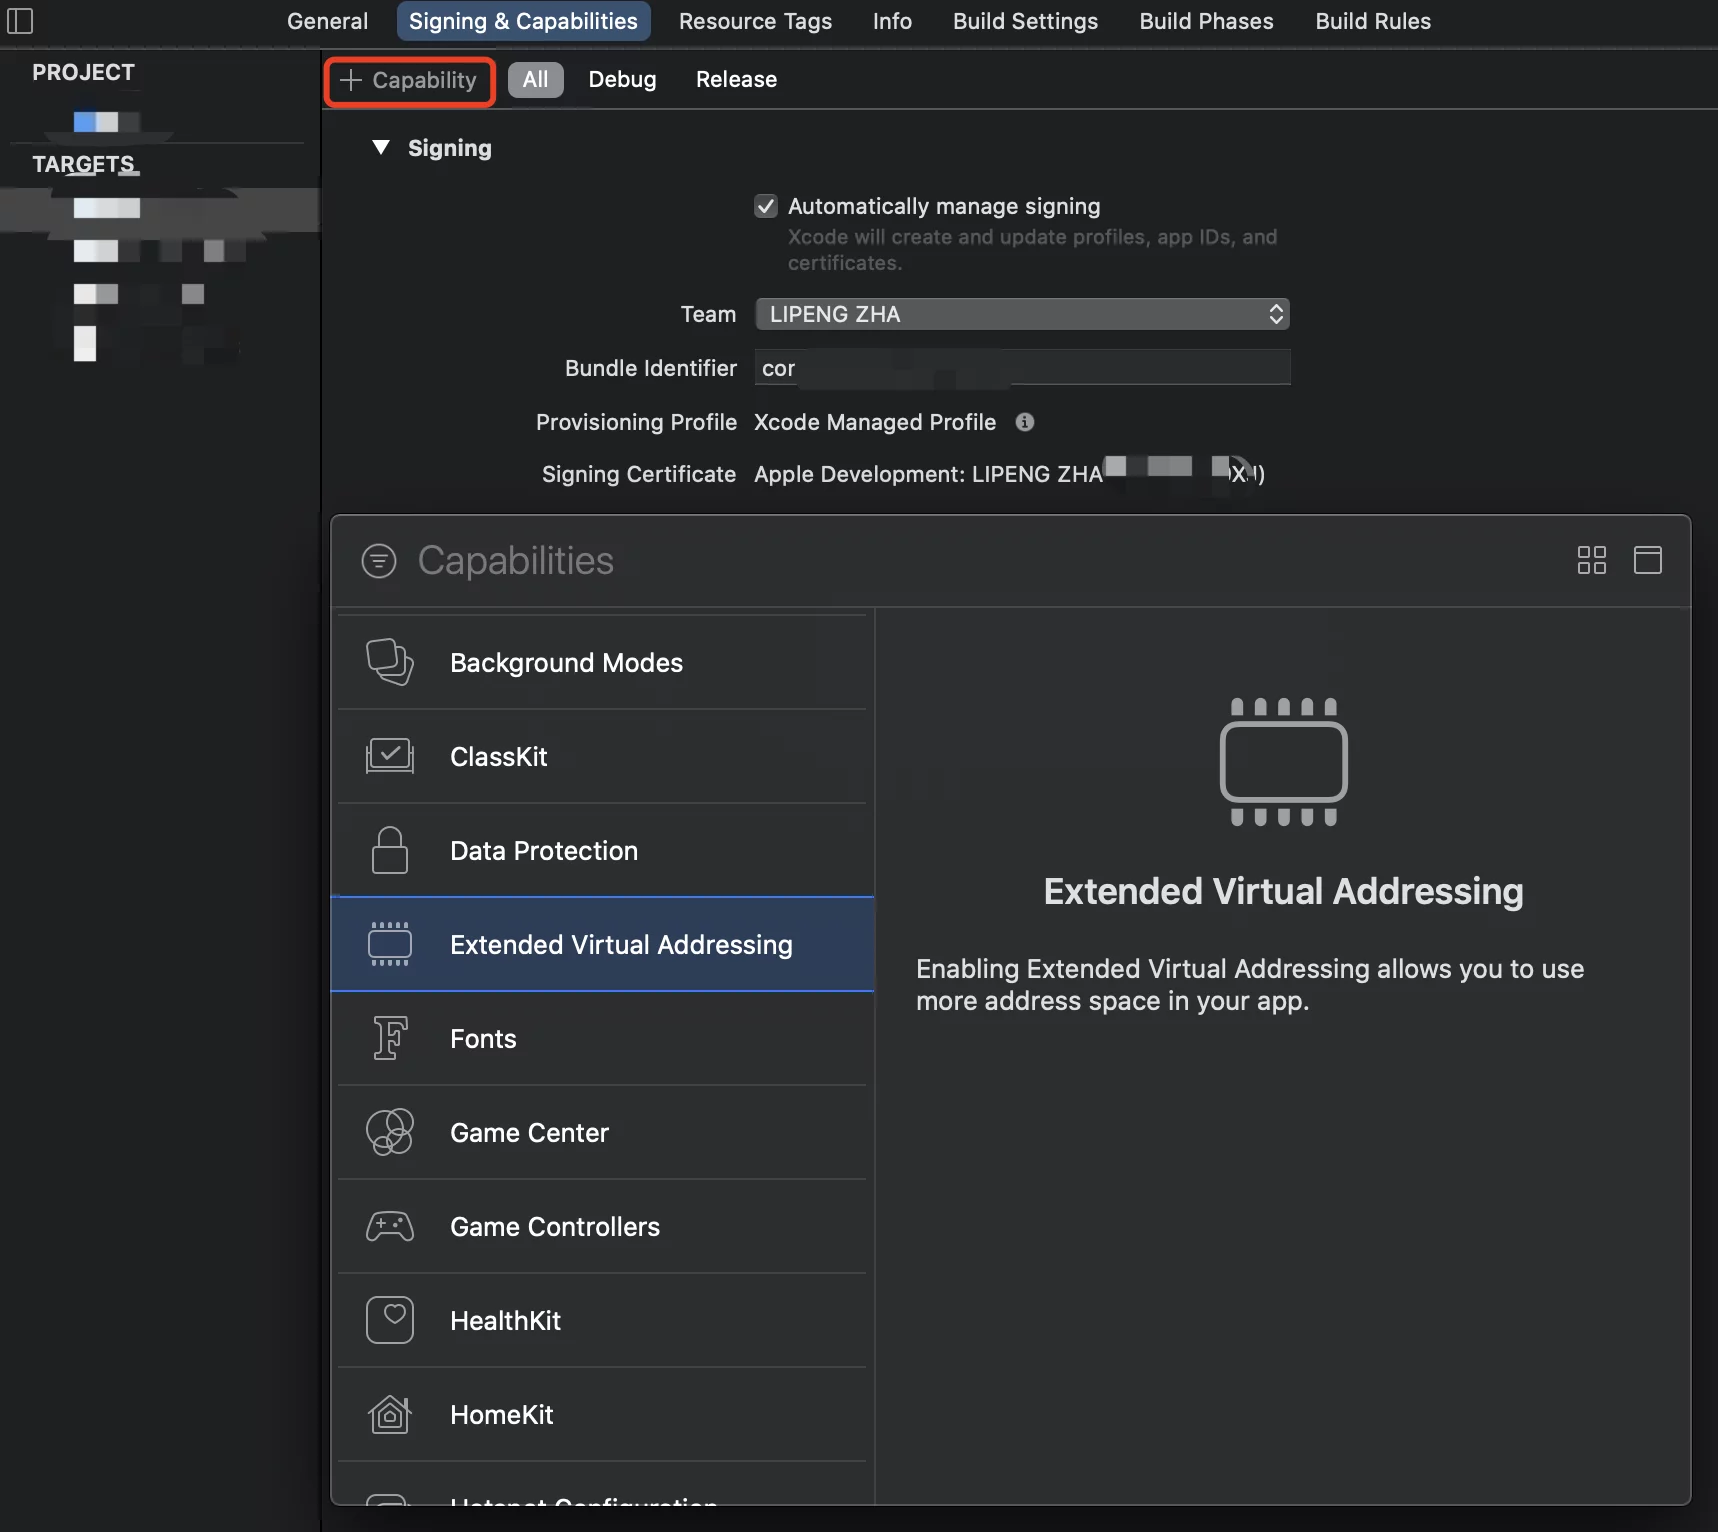Choose the Game Controllers gamepad icon
Screen dimensions: 1718x1532
click(390, 1226)
